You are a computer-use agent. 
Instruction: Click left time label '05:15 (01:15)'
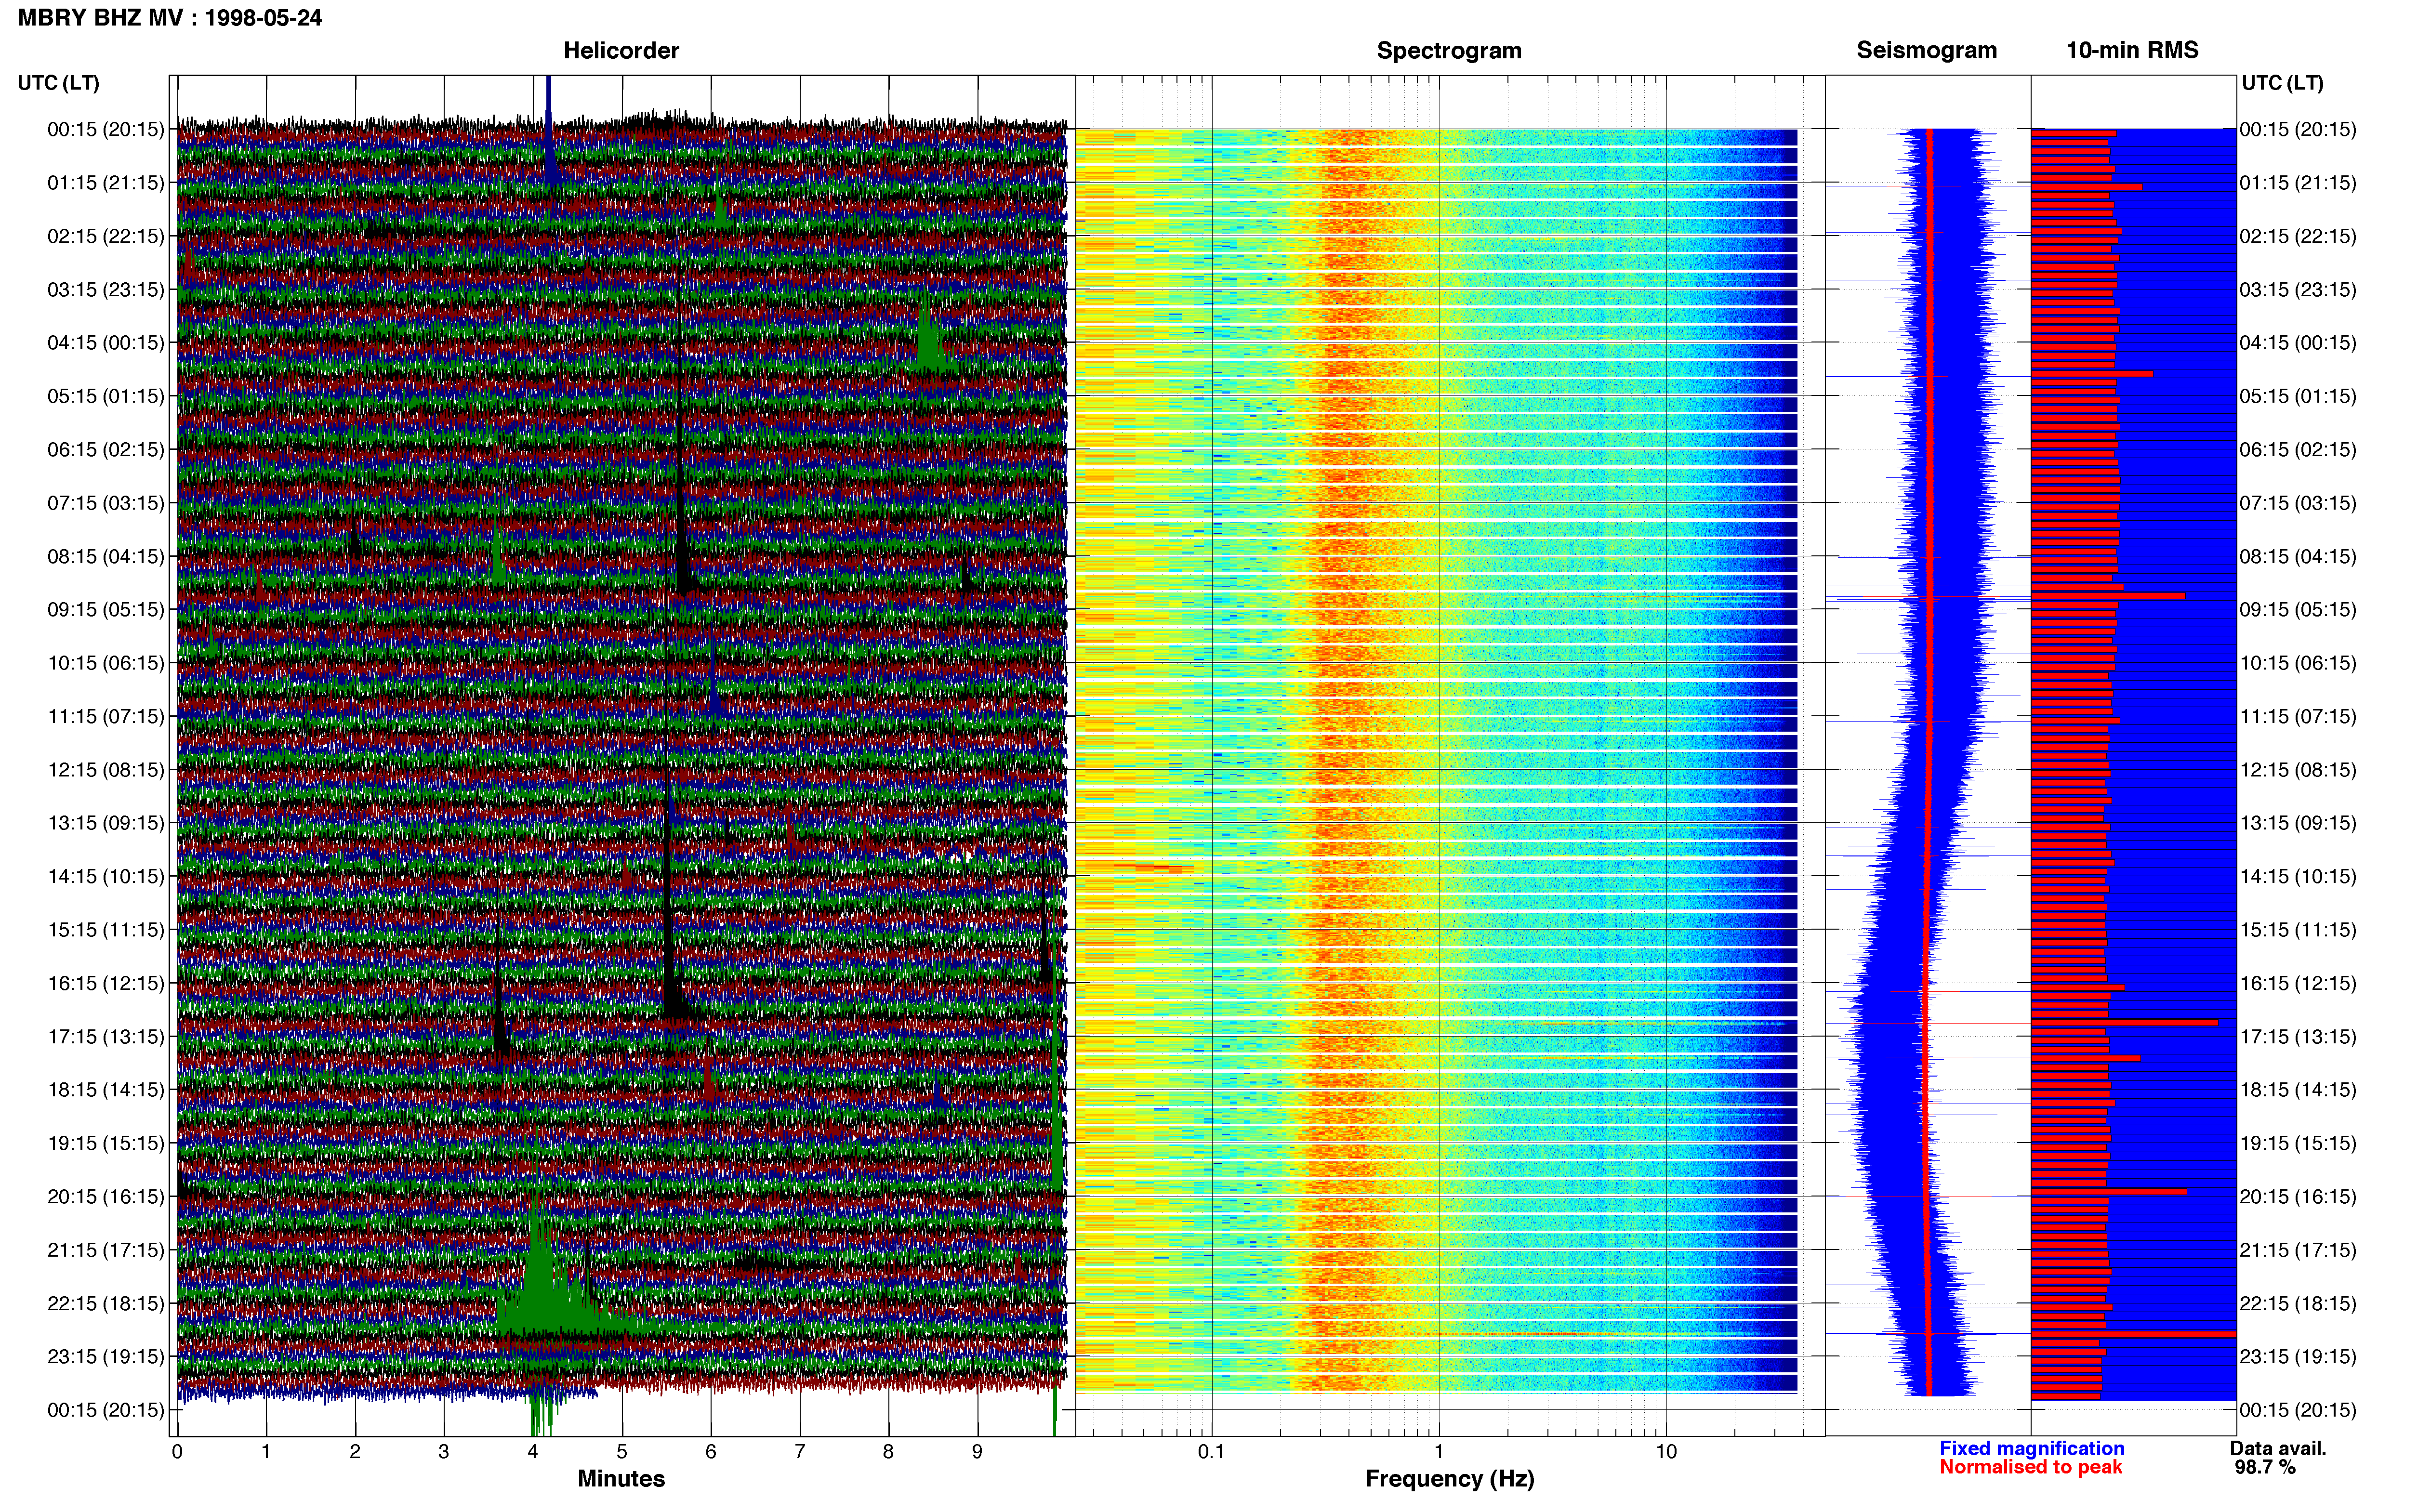pyautogui.click(x=106, y=396)
